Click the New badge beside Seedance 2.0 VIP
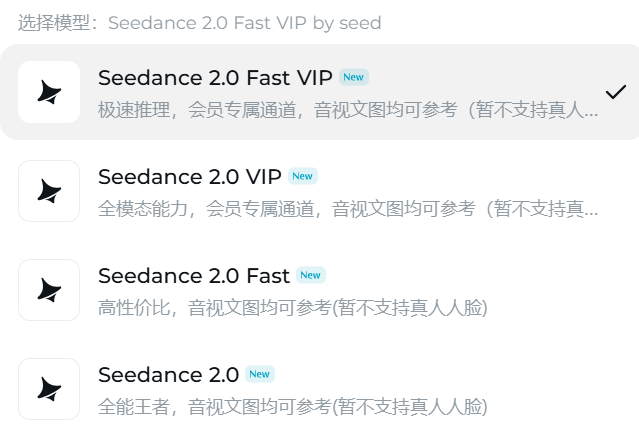 tap(302, 176)
